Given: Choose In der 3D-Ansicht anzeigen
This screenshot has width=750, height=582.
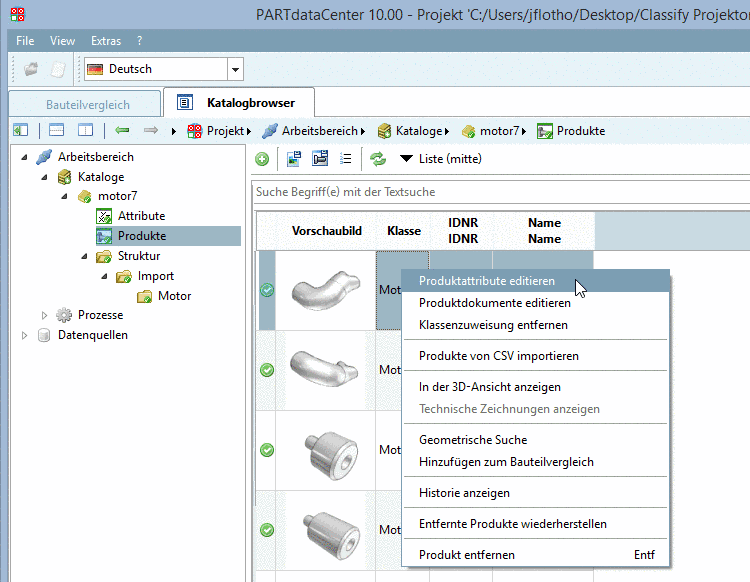Looking at the screenshot, I should (x=536, y=387).
